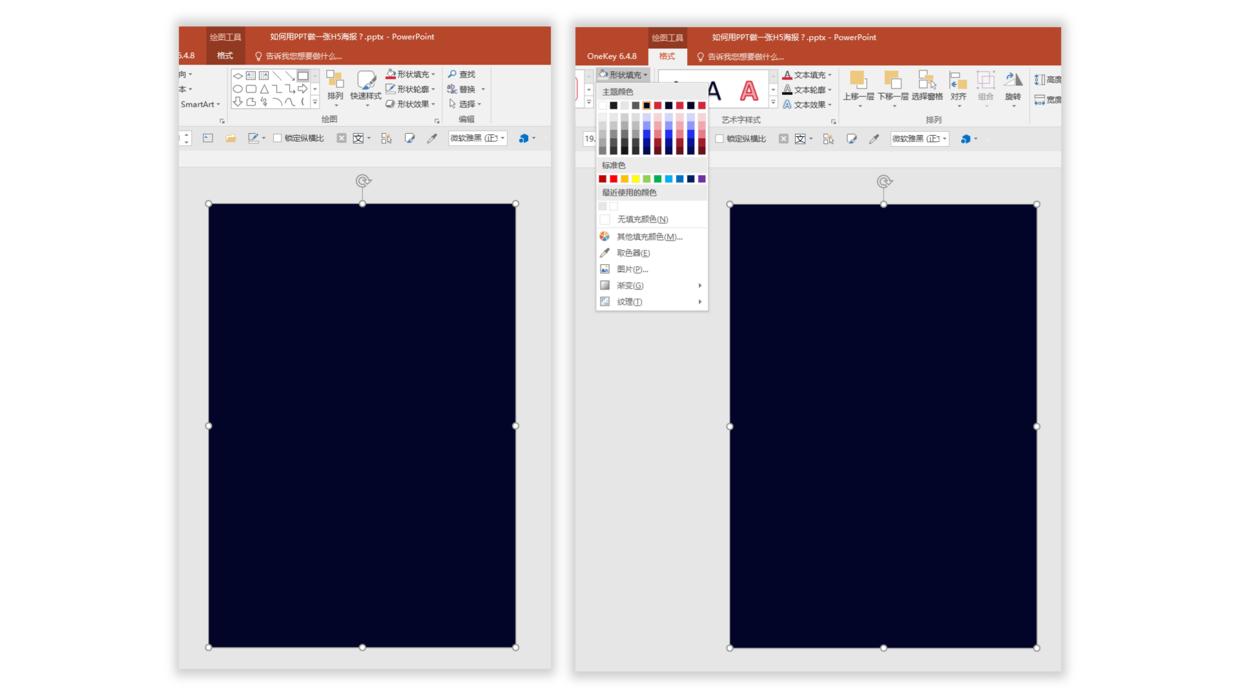The width and height of the screenshot is (1240, 698).
Task: Click the 文本填充 text fill button
Action: [808, 75]
